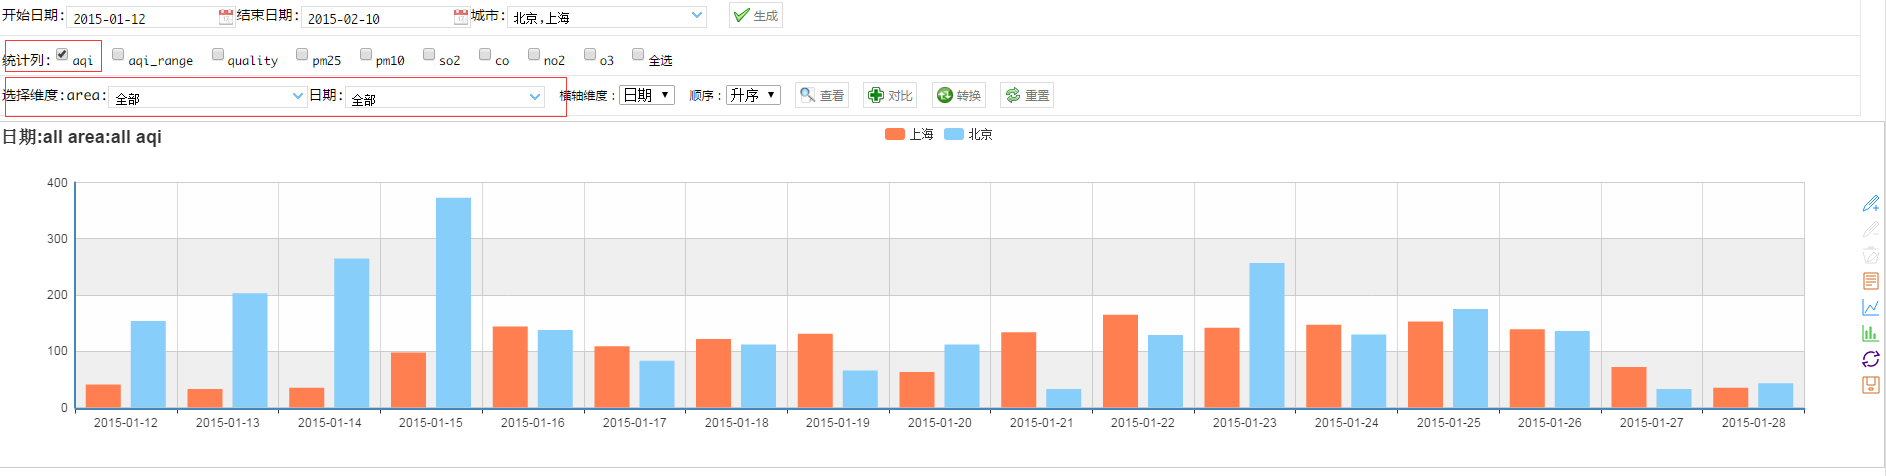Click the pencil-plus mark line tool
This screenshot has height=476, width=1886.
(1870, 203)
